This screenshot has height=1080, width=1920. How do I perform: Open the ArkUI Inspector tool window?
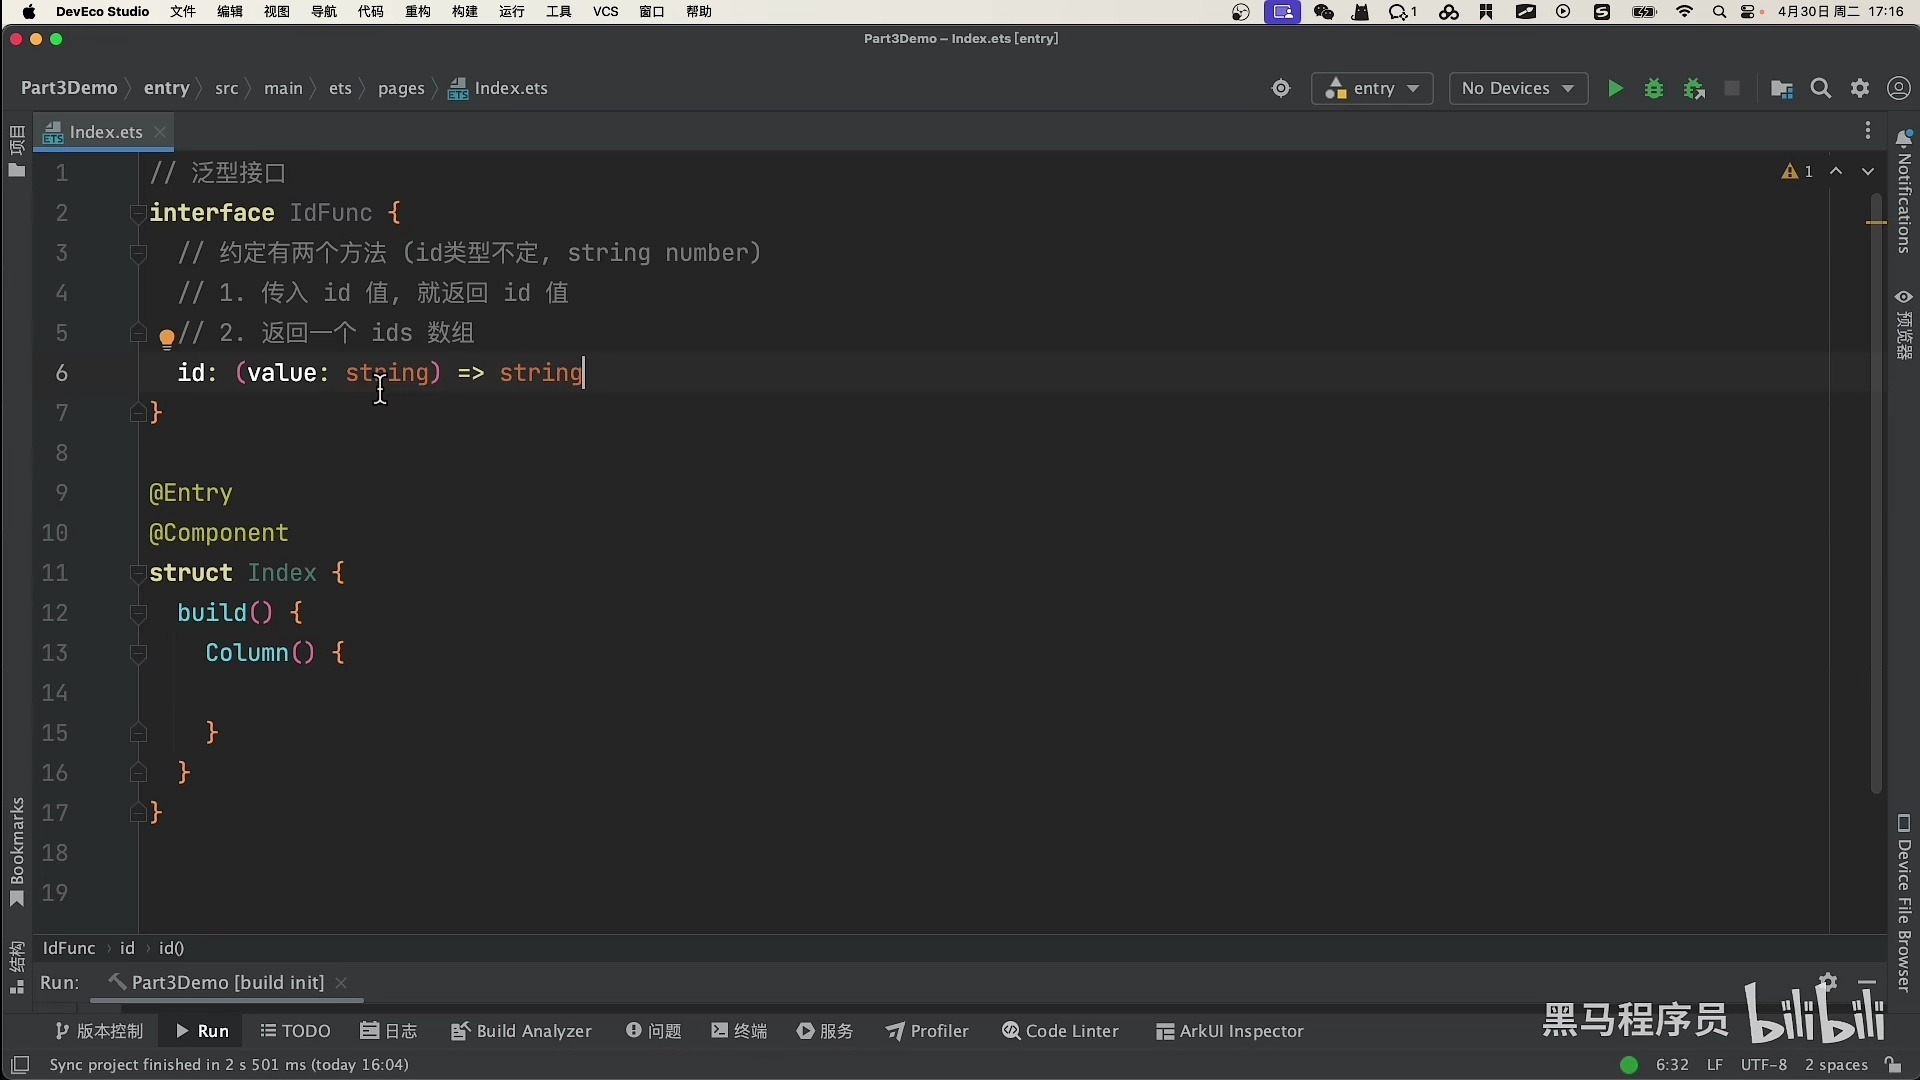click(x=1230, y=1031)
